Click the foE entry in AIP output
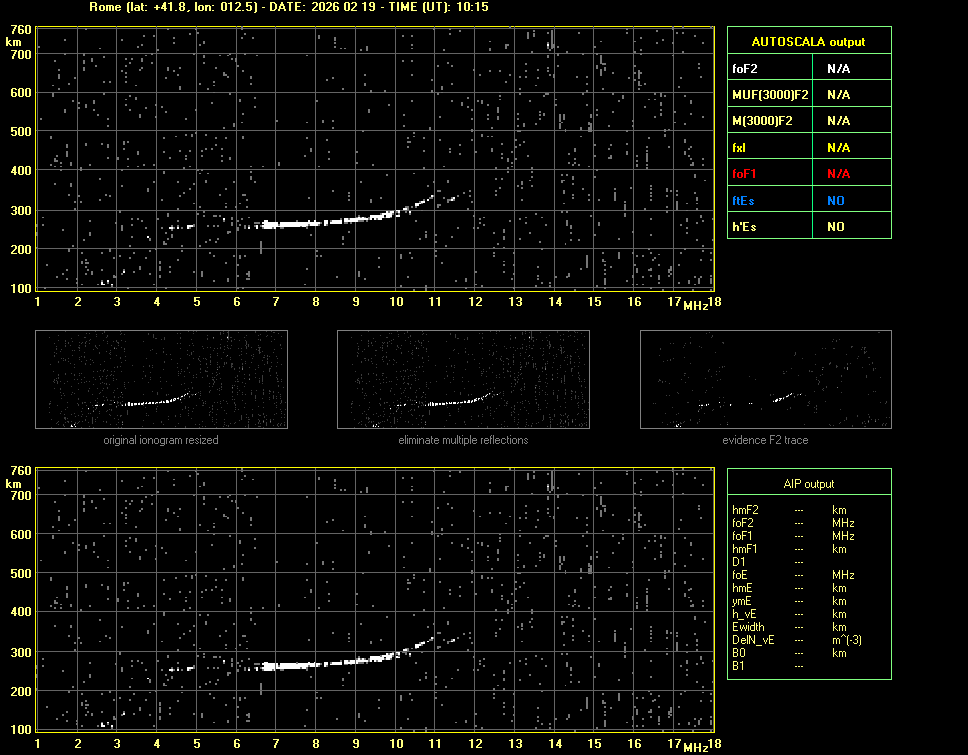 point(740,575)
